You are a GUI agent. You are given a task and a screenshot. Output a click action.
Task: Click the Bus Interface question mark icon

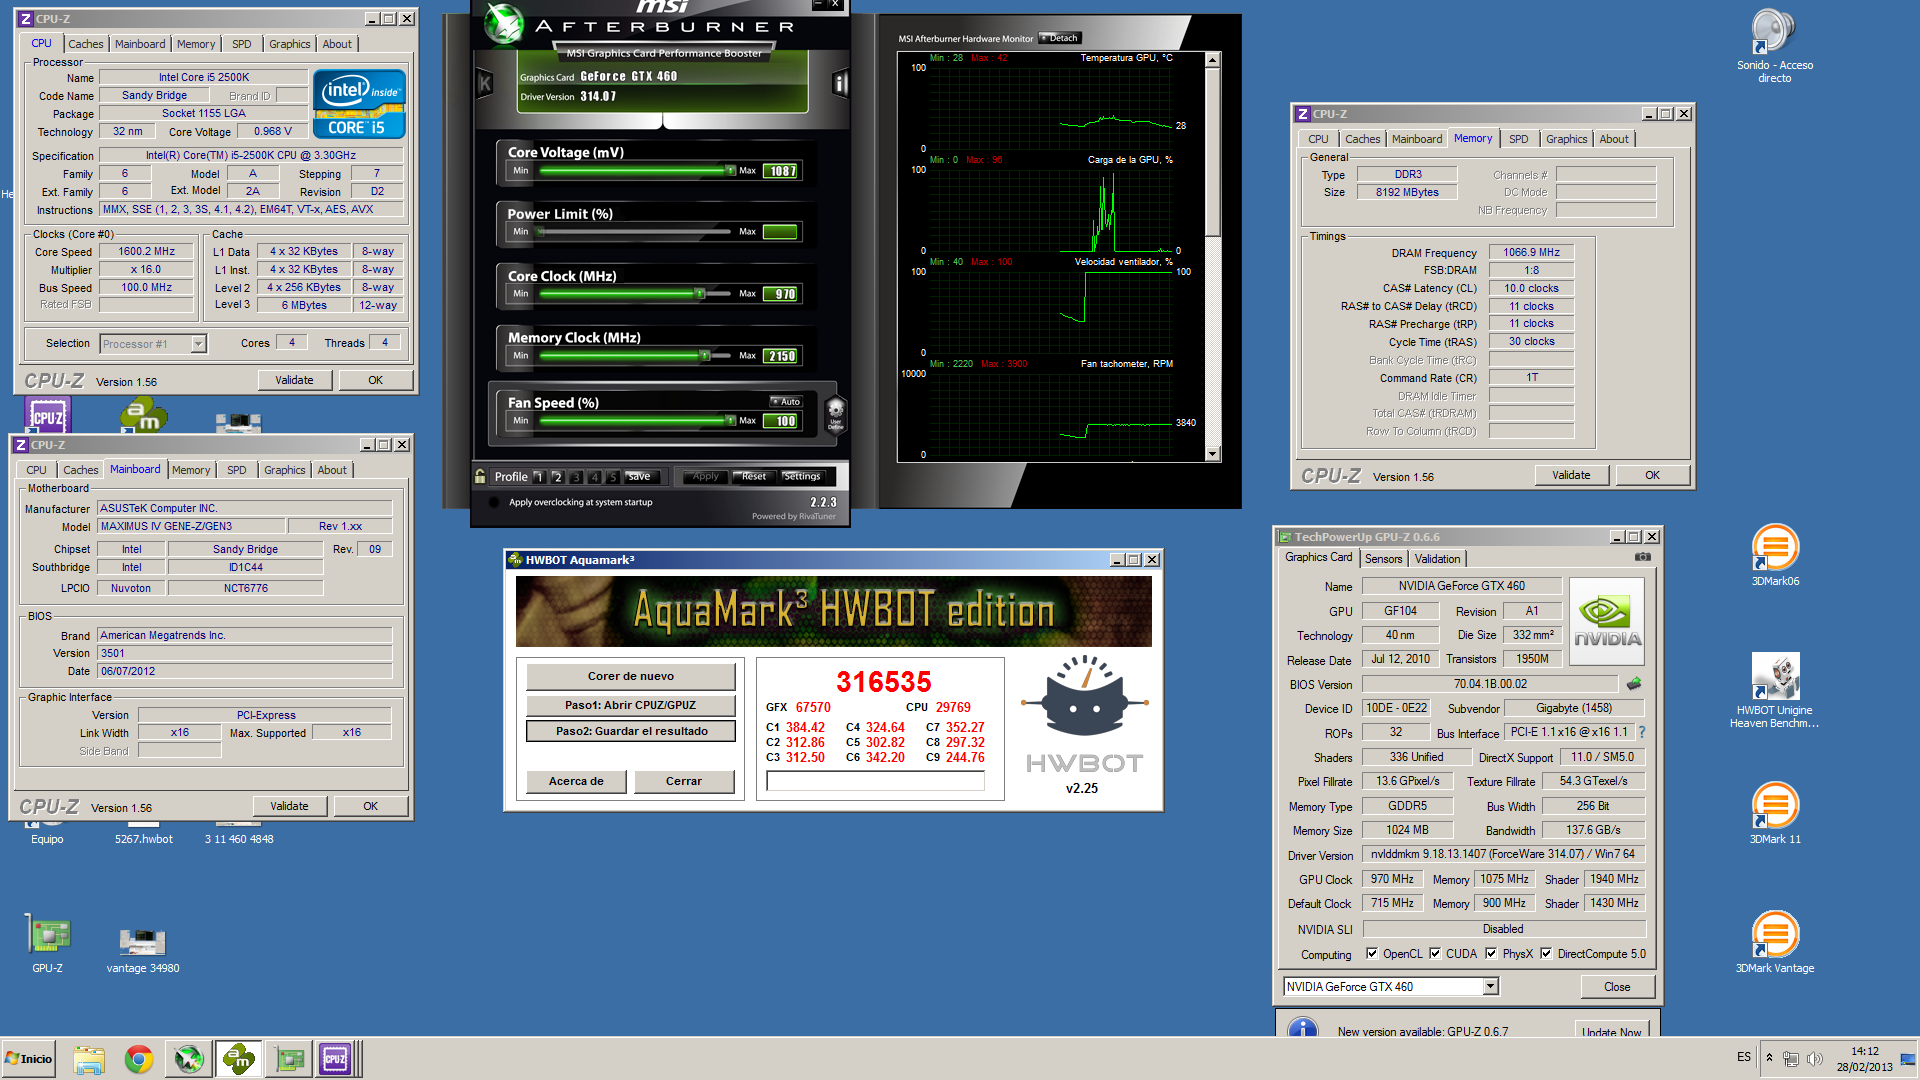[x=1641, y=732]
